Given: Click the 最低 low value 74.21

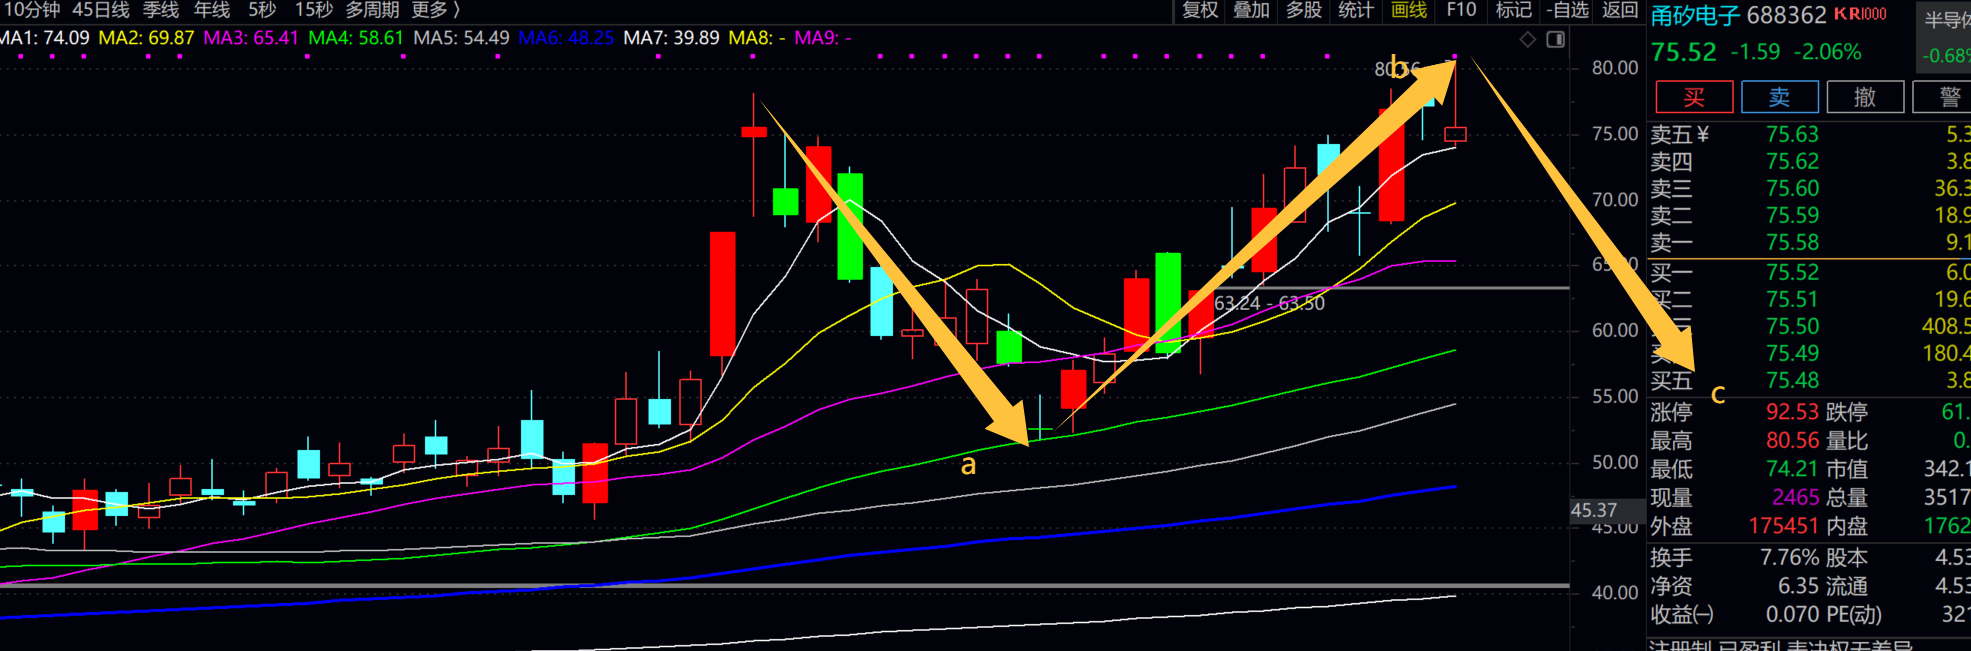Looking at the screenshot, I should point(1792,469).
